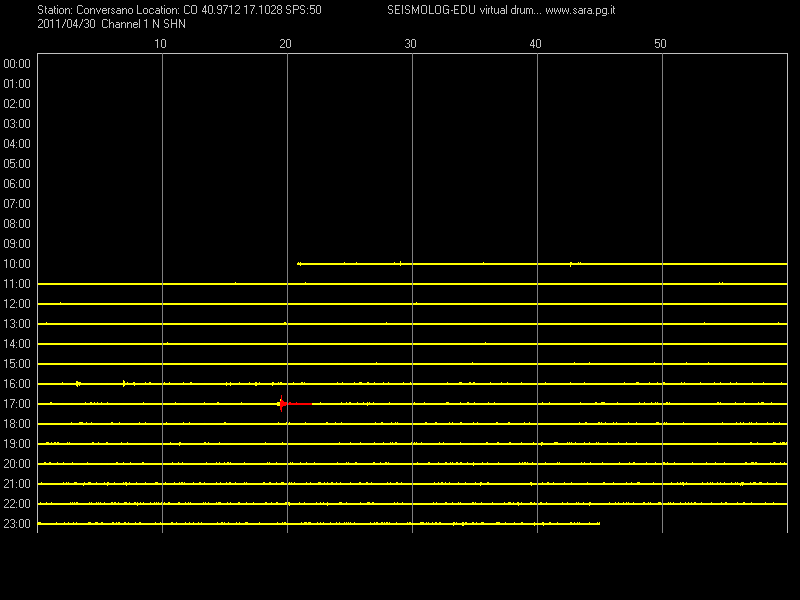Click the 09:00 hour label
The height and width of the screenshot is (600, 800).
(17, 244)
